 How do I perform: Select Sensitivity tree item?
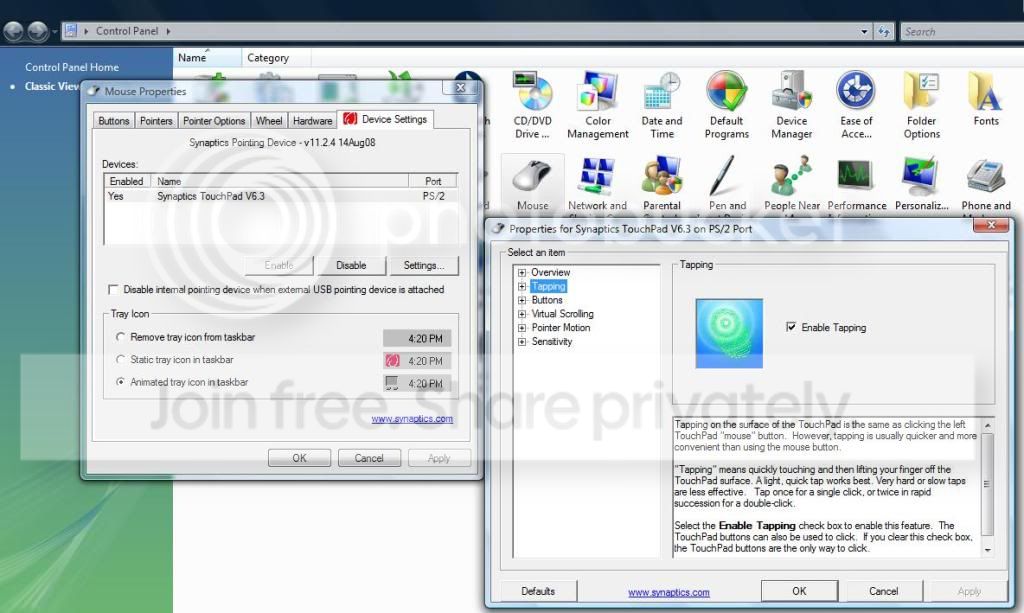pyautogui.click(x=551, y=341)
